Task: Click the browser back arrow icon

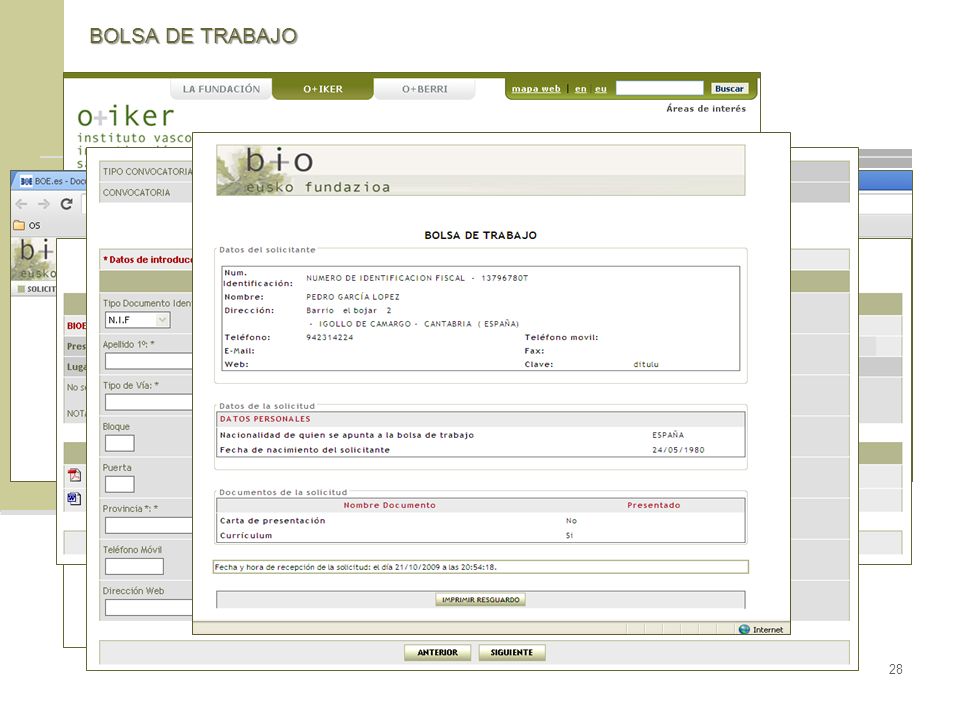Action: 21,204
